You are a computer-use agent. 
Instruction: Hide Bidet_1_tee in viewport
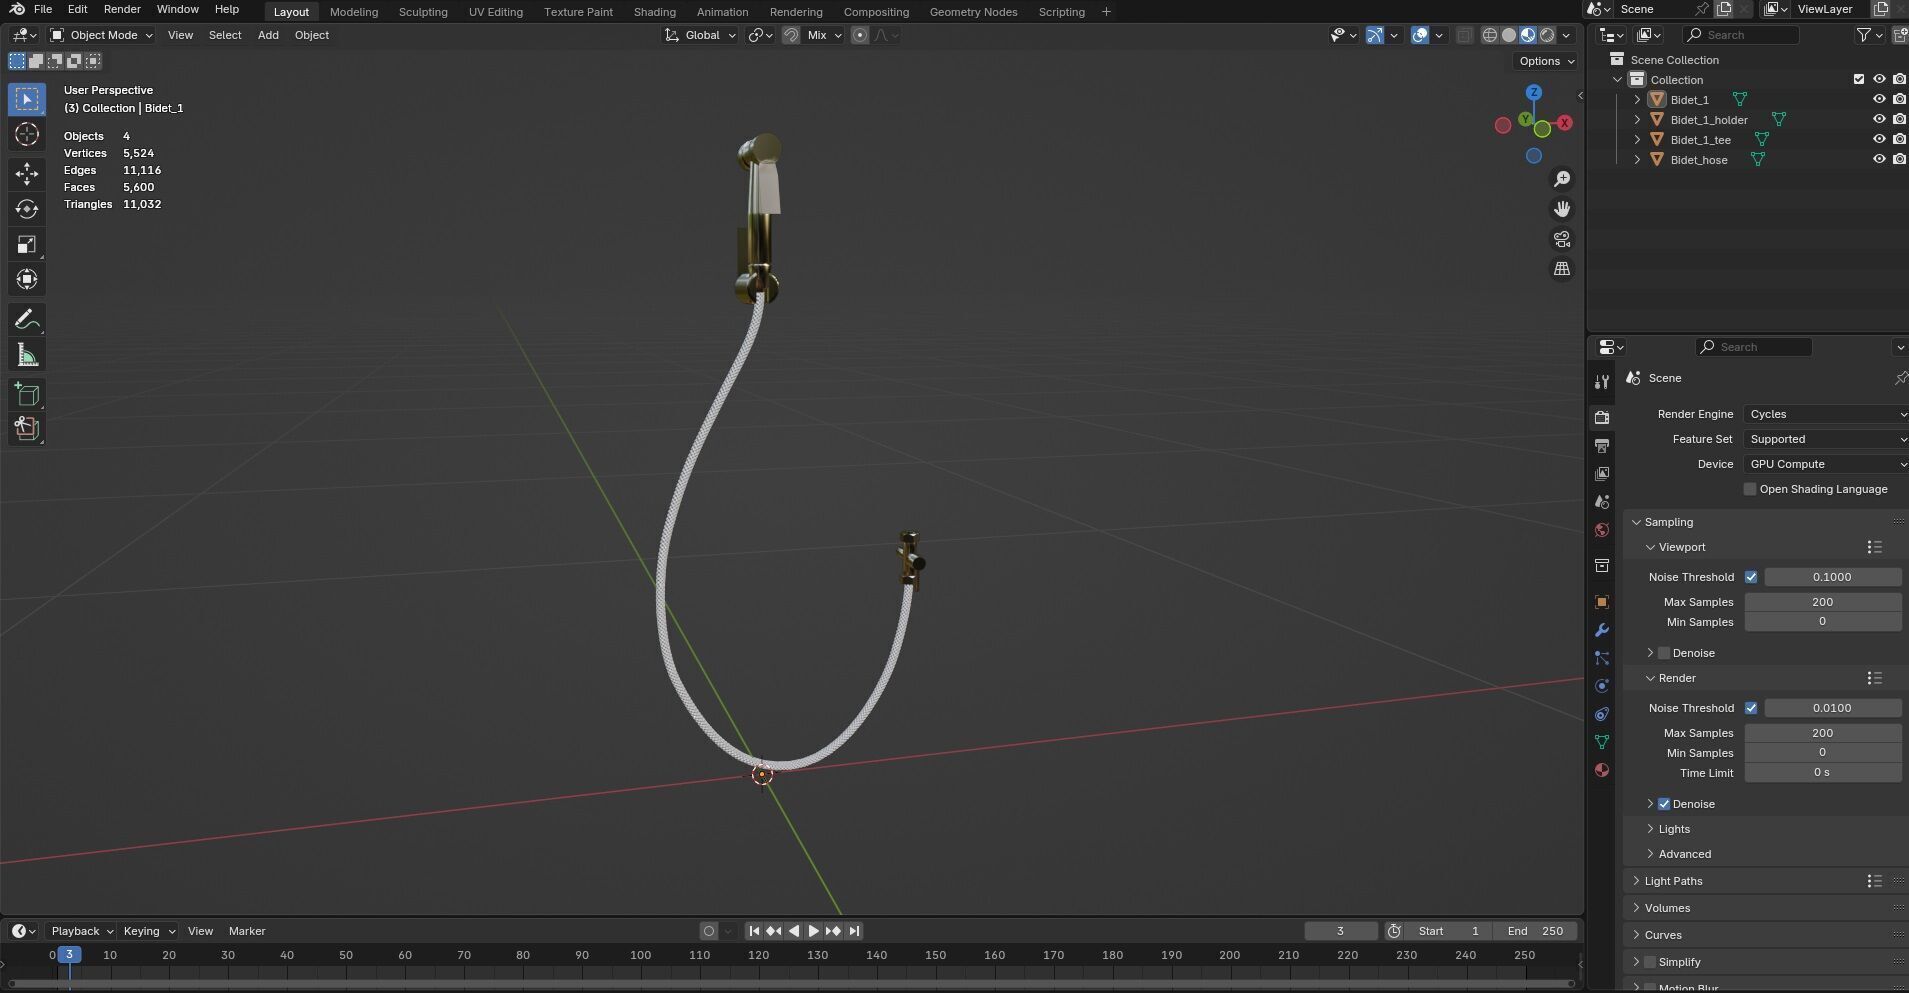[x=1879, y=139]
